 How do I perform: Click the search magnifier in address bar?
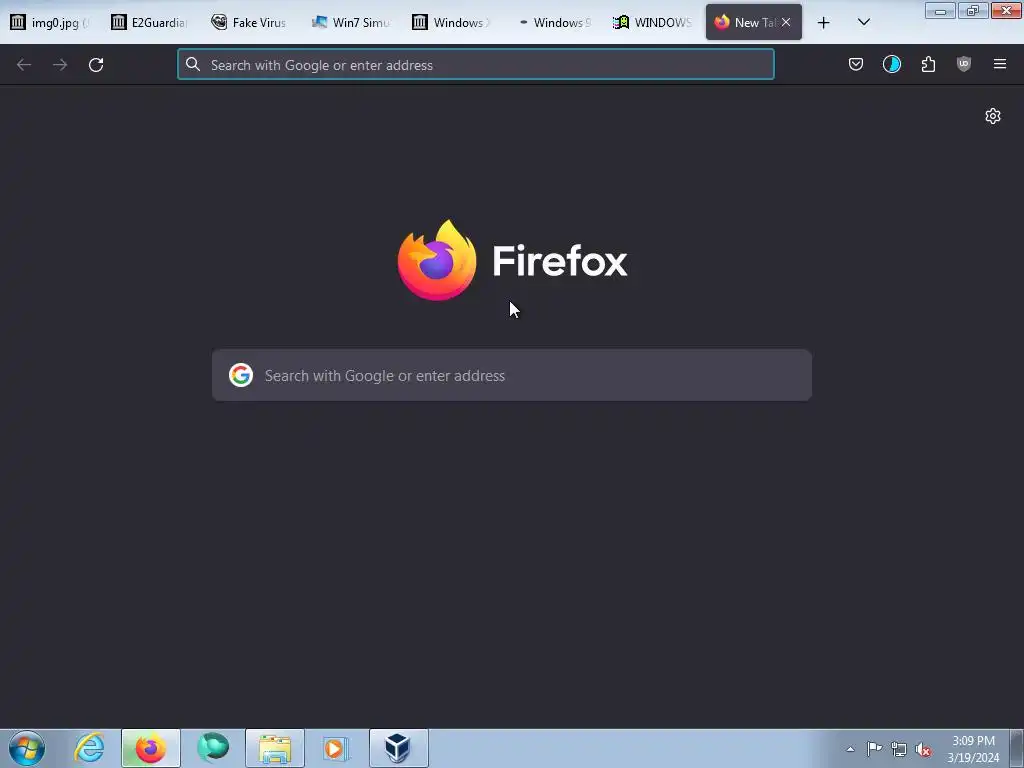(192, 64)
